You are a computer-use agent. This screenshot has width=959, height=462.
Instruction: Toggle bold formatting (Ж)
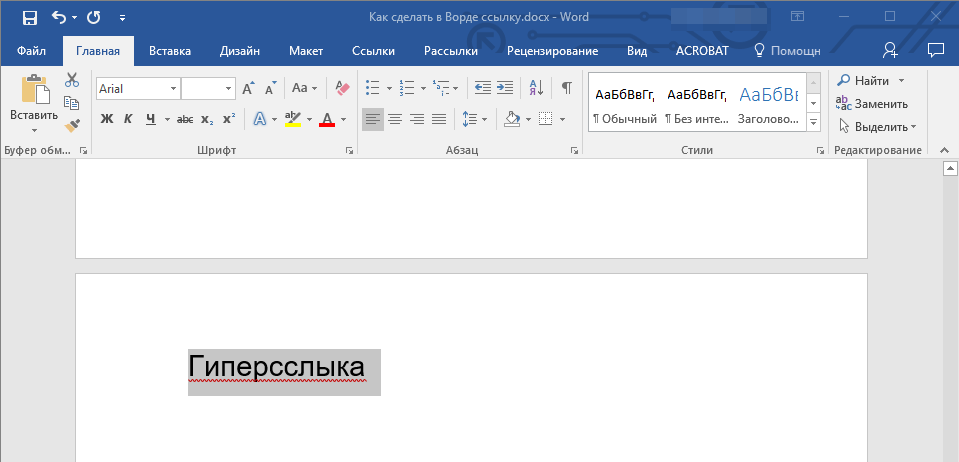pyautogui.click(x=107, y=119)
